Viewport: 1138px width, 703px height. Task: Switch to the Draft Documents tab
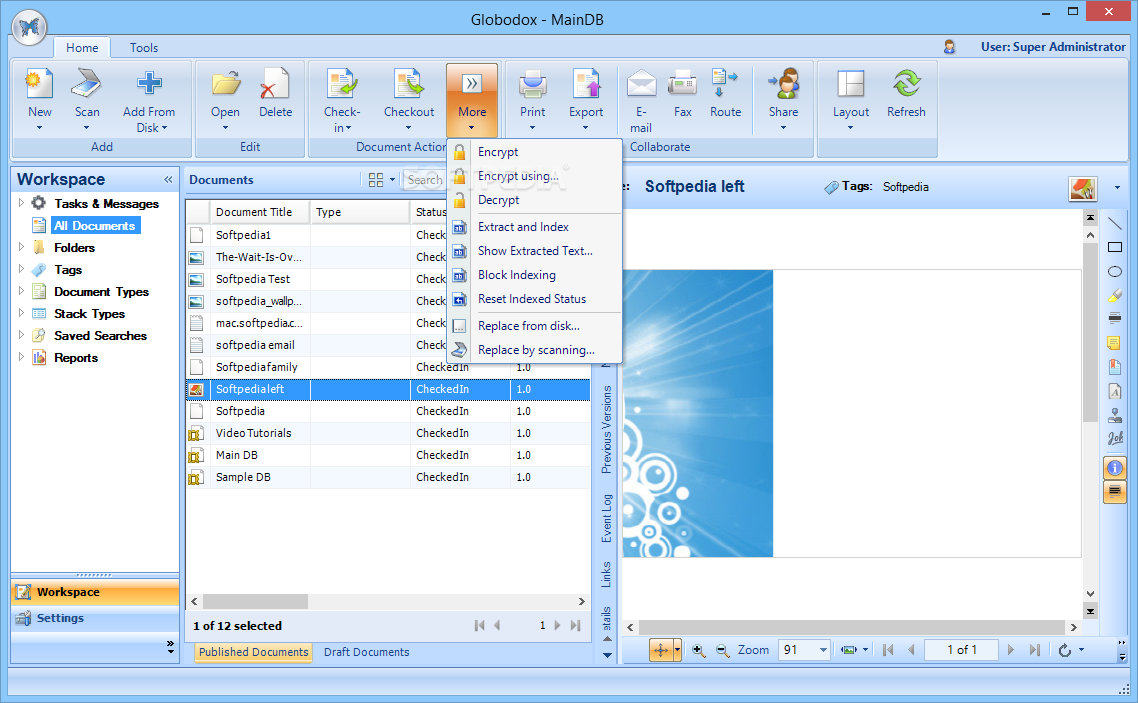tap(367, 651)
